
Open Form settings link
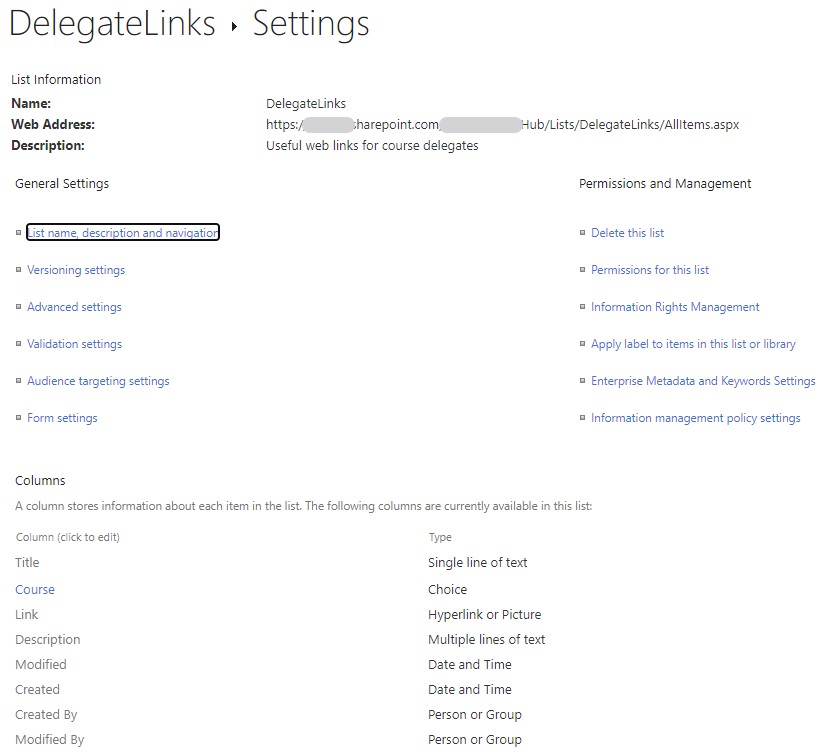(x=62, y=418)
